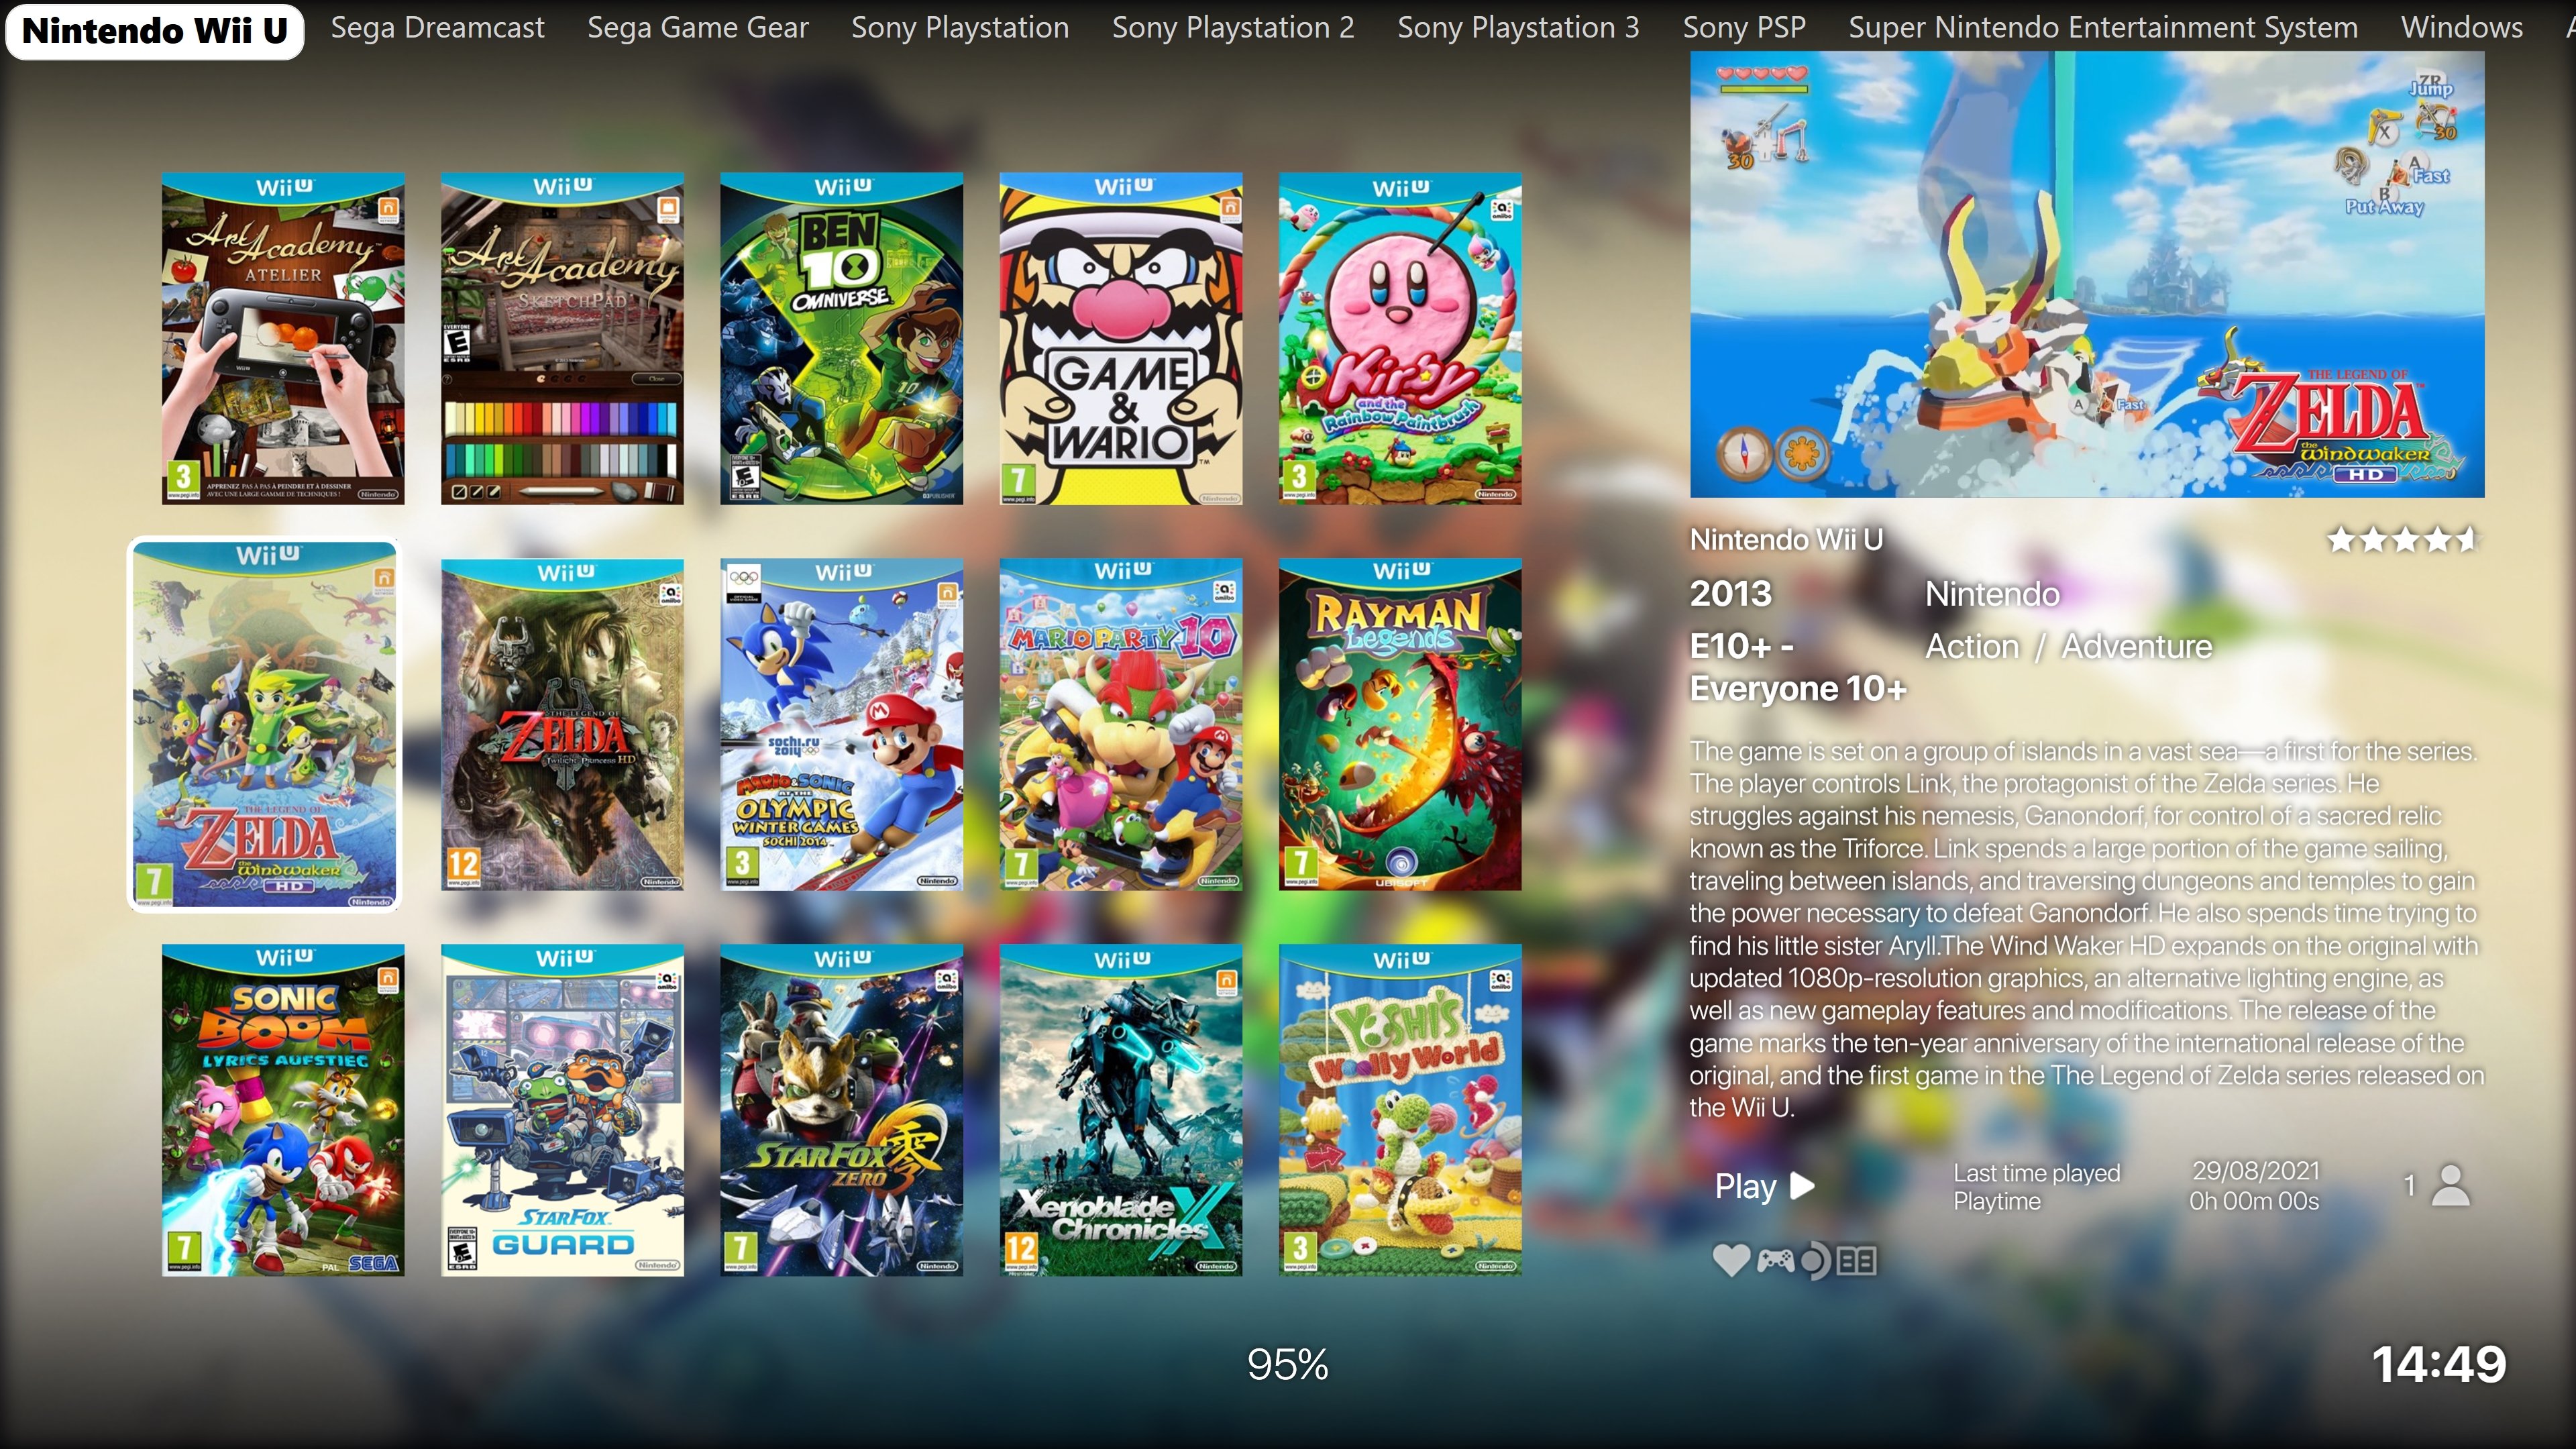Start the game with the Play button
The width and height of the screenshot is (2576, 1449).
1764,1186
